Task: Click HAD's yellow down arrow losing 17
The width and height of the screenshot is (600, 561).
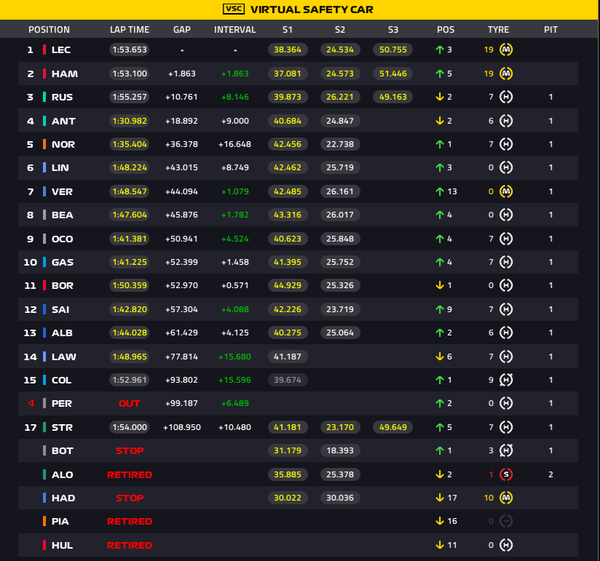Action: pyautogui.click(x=440, y=498)
